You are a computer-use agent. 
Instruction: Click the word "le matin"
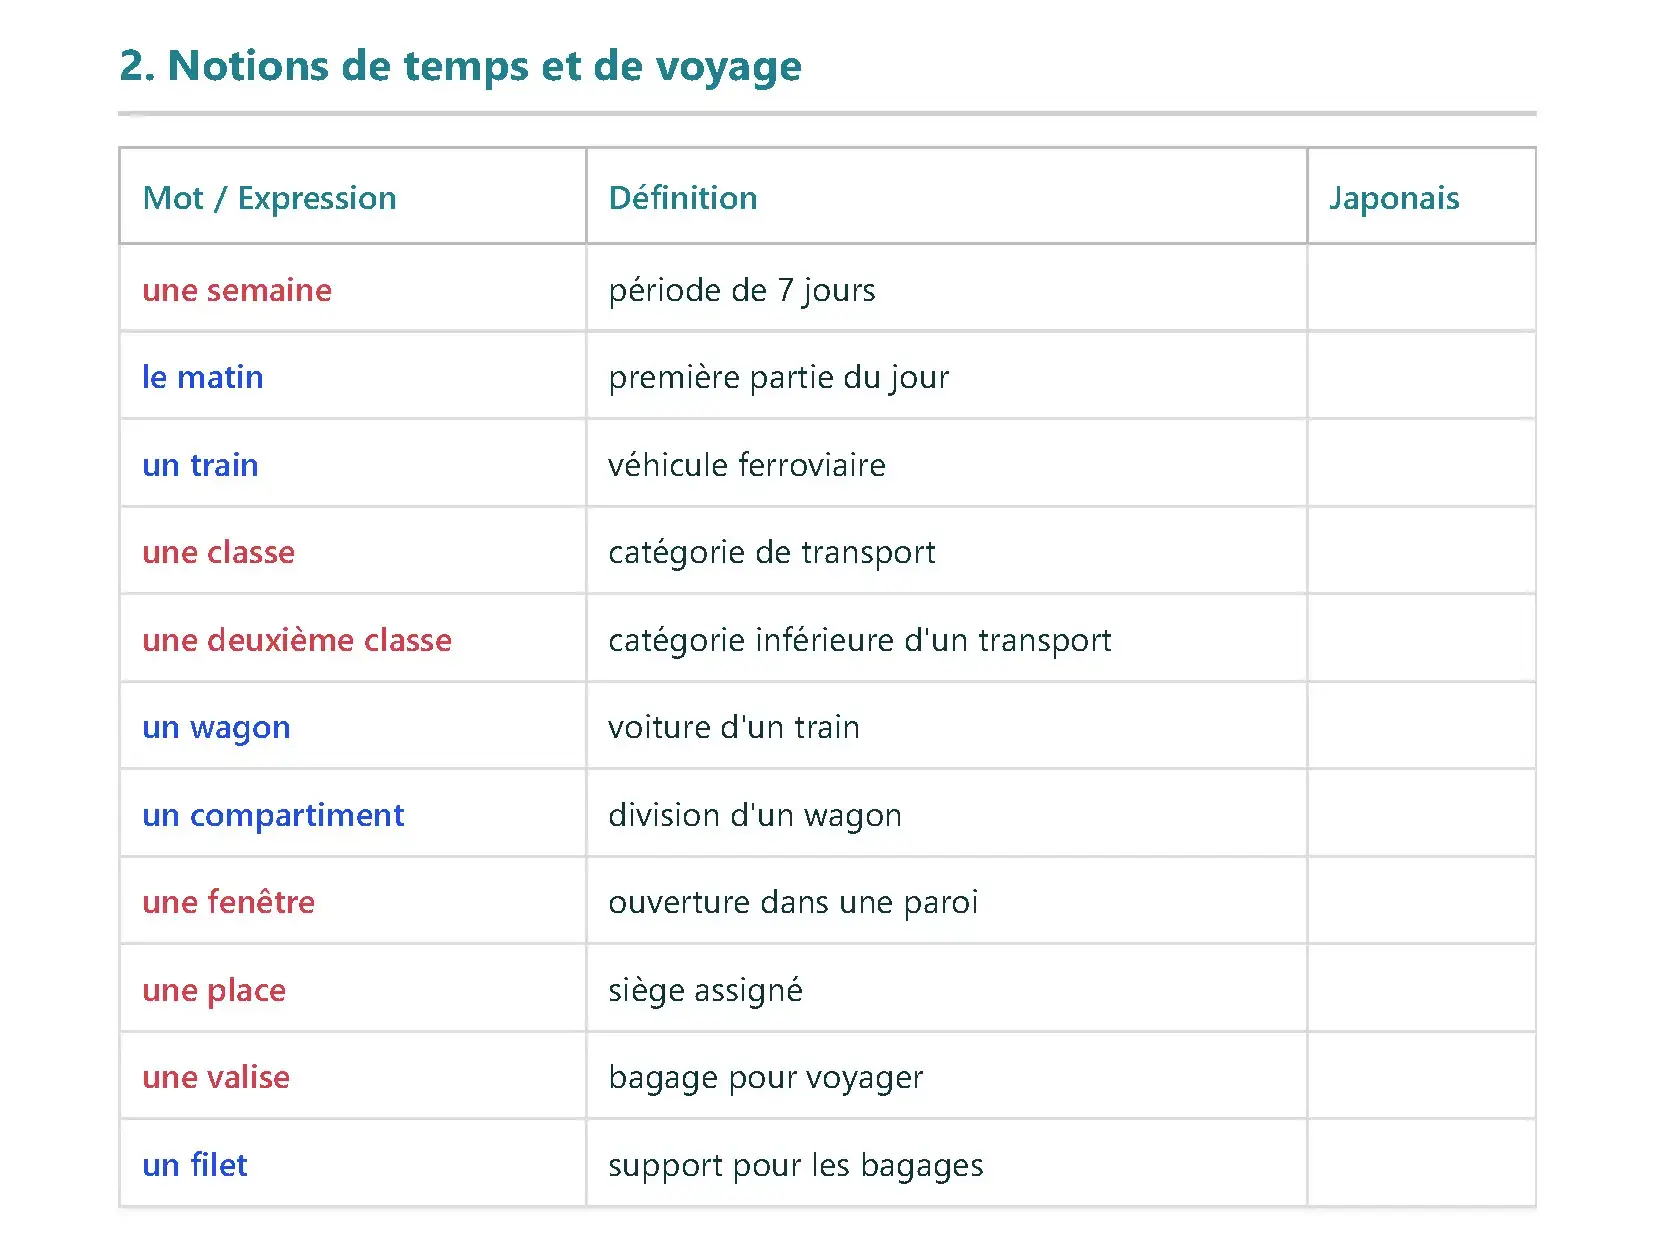coord(203,377)
